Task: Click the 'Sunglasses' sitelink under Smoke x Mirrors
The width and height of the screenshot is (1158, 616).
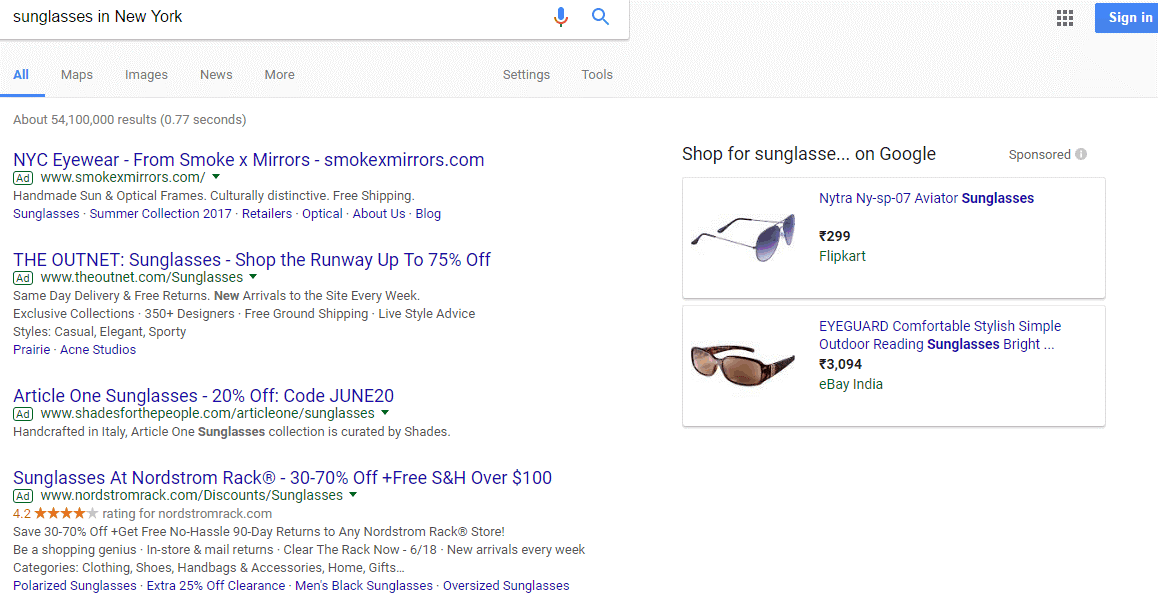Action: pos(46,213)
